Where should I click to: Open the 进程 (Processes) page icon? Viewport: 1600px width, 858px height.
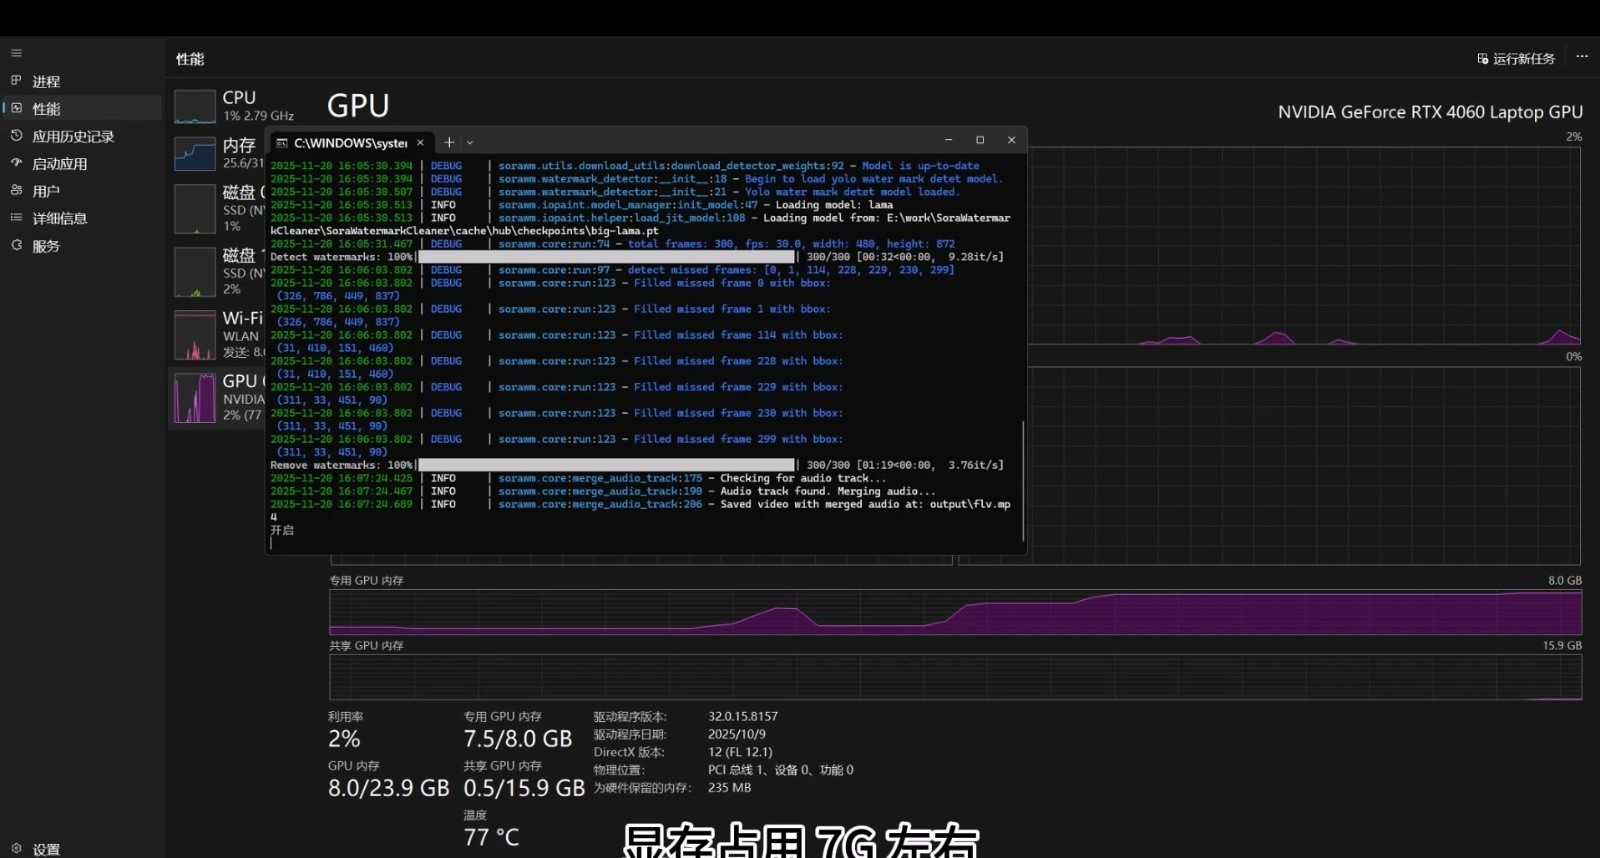point(16,81)
